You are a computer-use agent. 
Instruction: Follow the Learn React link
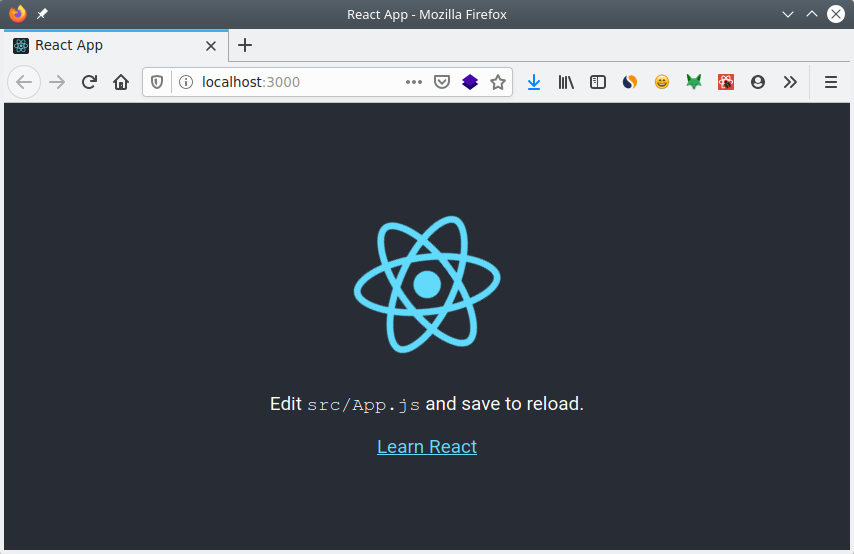pos(427,447)
